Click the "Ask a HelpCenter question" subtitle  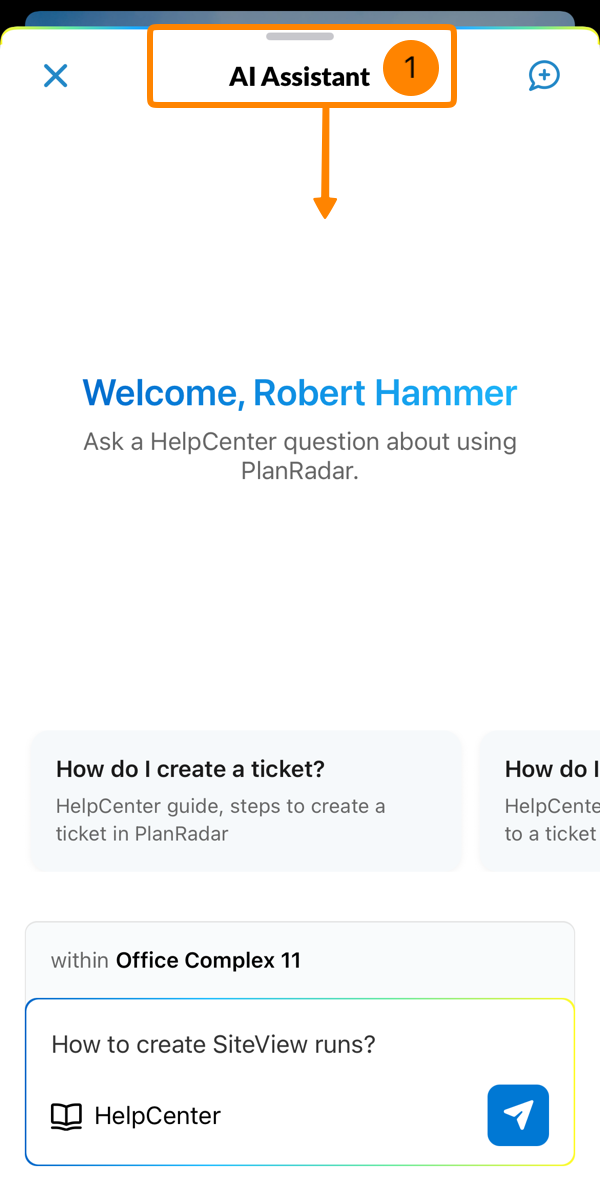coord(300,442)
